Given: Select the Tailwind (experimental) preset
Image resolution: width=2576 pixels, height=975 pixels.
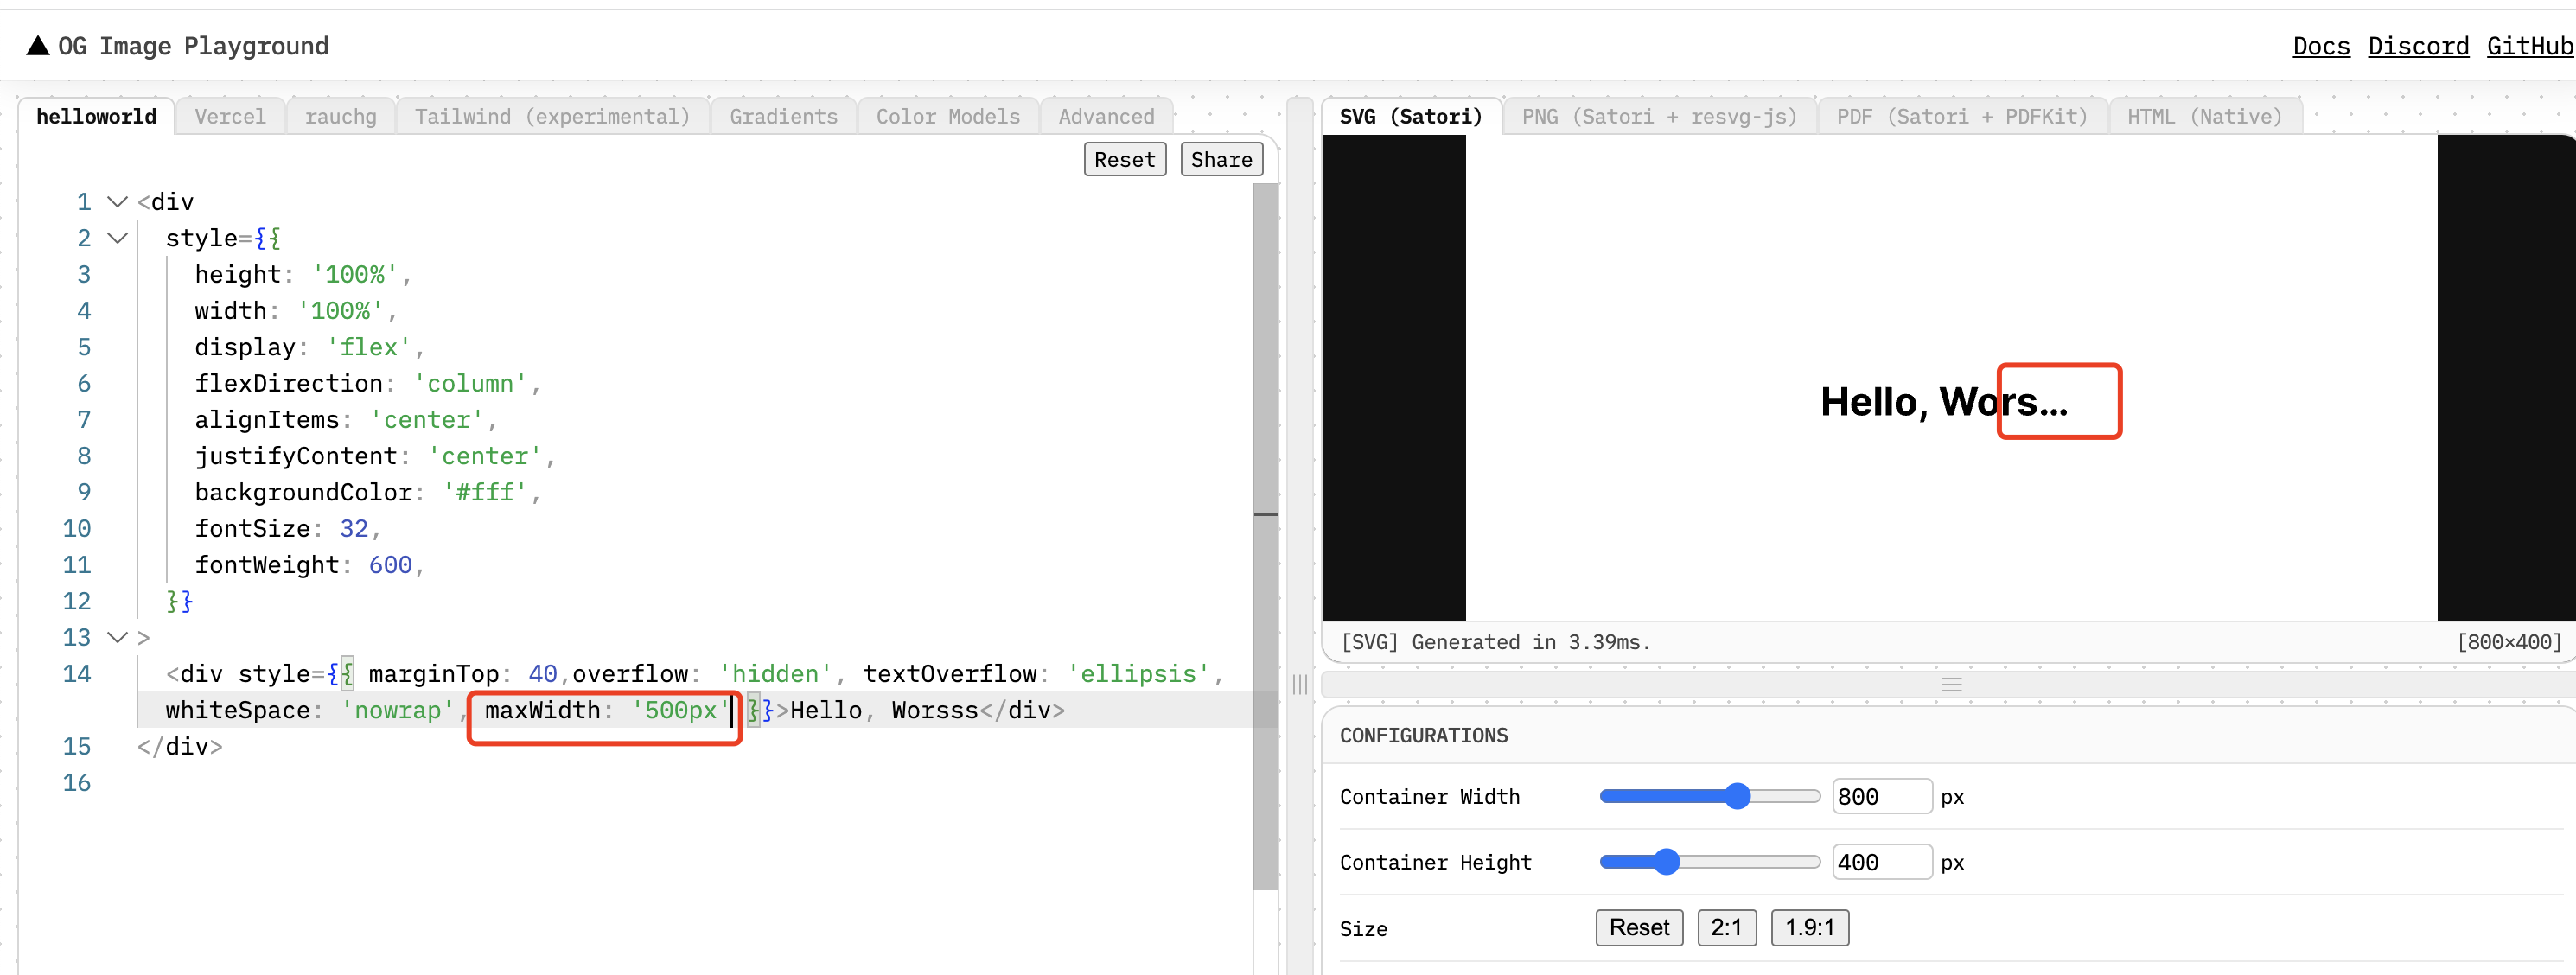Looking at the screenshot, I should 552,116.
